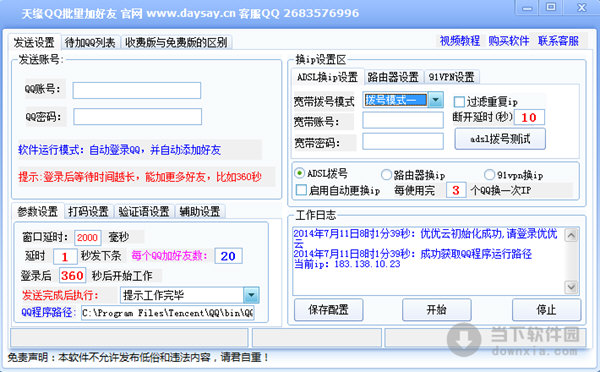Viewport: 600px width, 372px height.
Task: Open the 验证语设置 tab
Action: point(144,211)
